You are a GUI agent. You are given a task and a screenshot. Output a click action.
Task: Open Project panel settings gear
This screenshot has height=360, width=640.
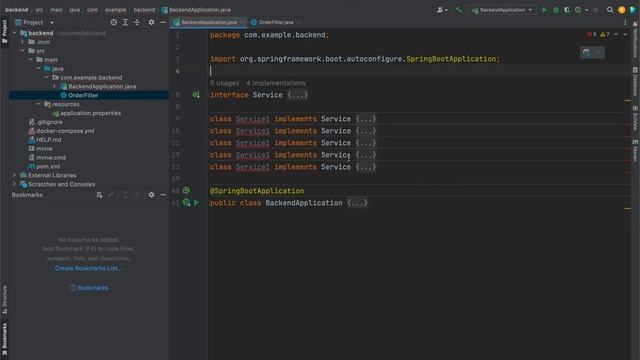pos(151,22)
